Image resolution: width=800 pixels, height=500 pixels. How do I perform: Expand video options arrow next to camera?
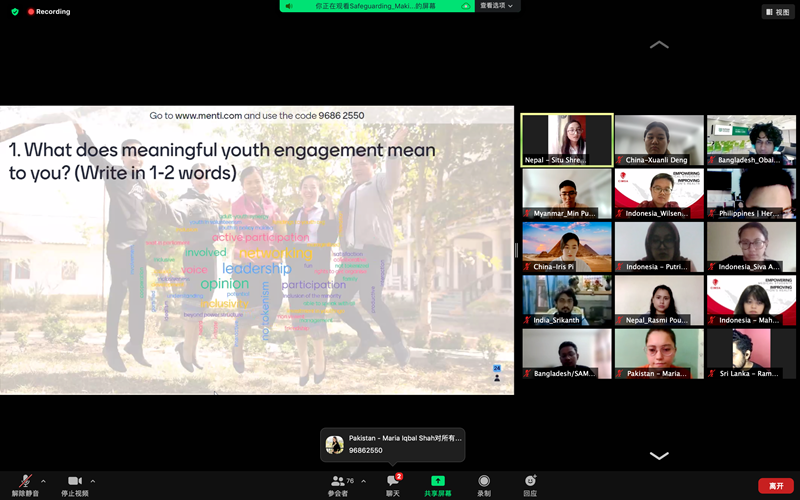pos(93,481)
